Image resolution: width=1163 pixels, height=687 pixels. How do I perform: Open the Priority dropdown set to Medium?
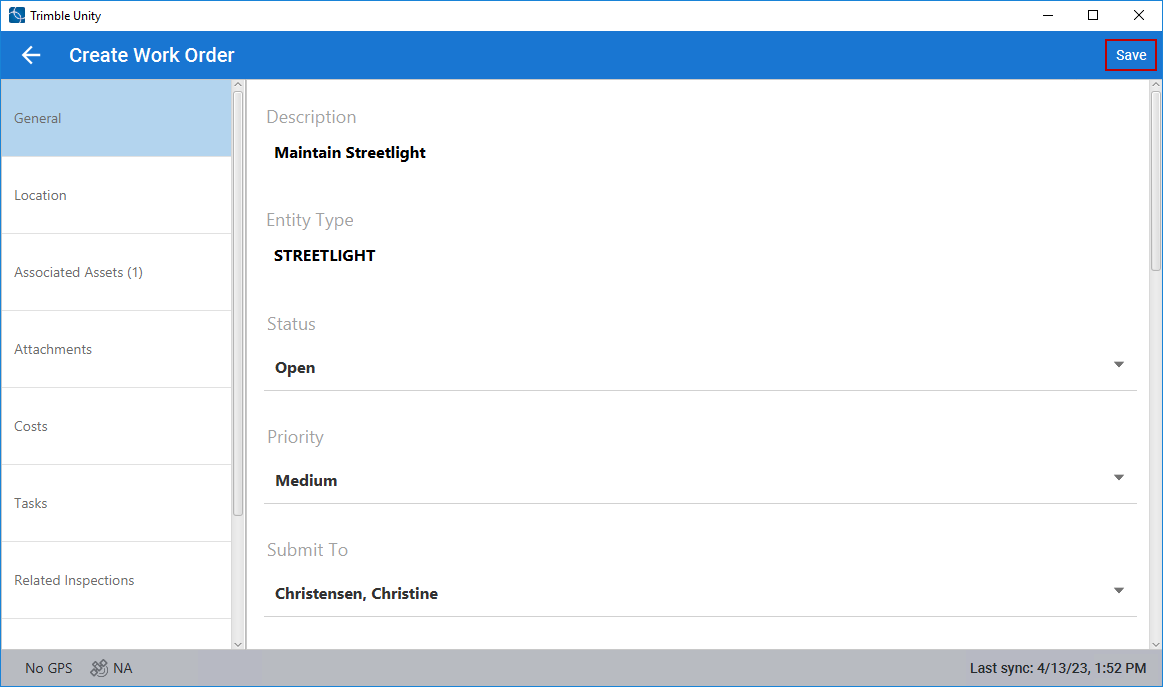(x=699, y=480)
